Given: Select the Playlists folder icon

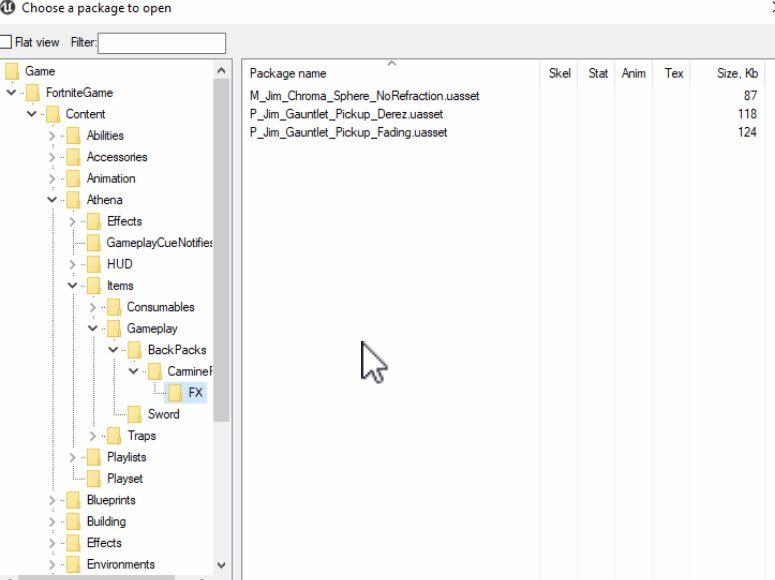Looking at the screenshot, I should pyautogui.click(x=93, y=457).
